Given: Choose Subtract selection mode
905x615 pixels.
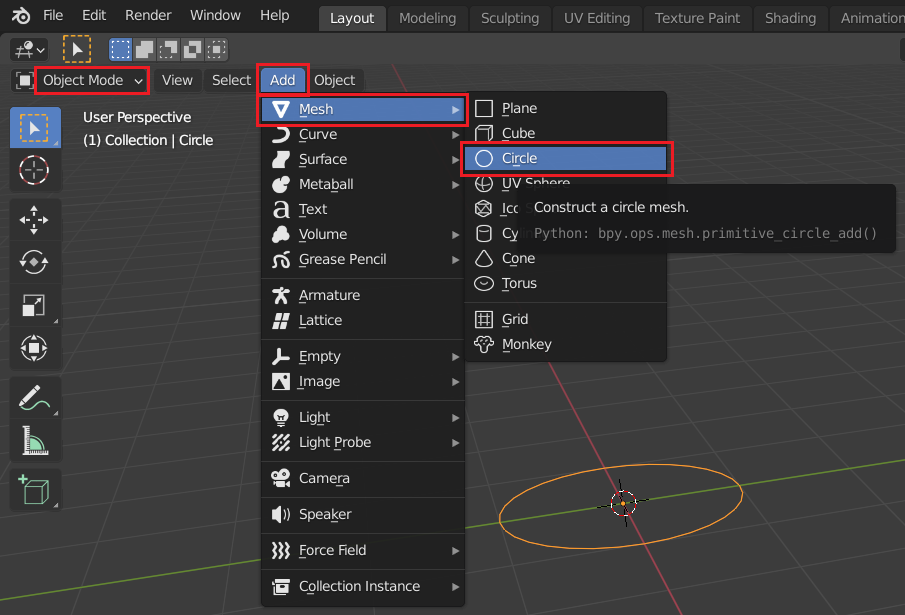Looking at the screenshot, I should pyautogui.click(x=168, y=50).
